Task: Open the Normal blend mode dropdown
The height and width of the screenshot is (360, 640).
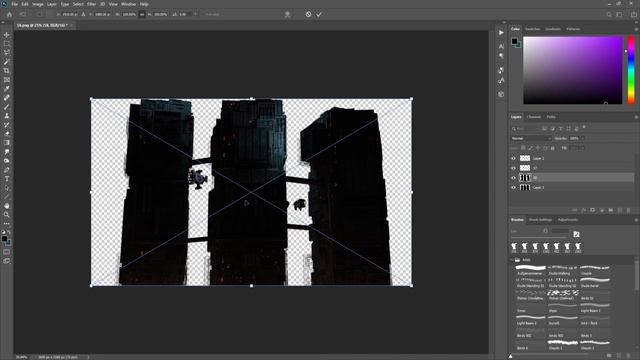Action: [x=531, y=138]
